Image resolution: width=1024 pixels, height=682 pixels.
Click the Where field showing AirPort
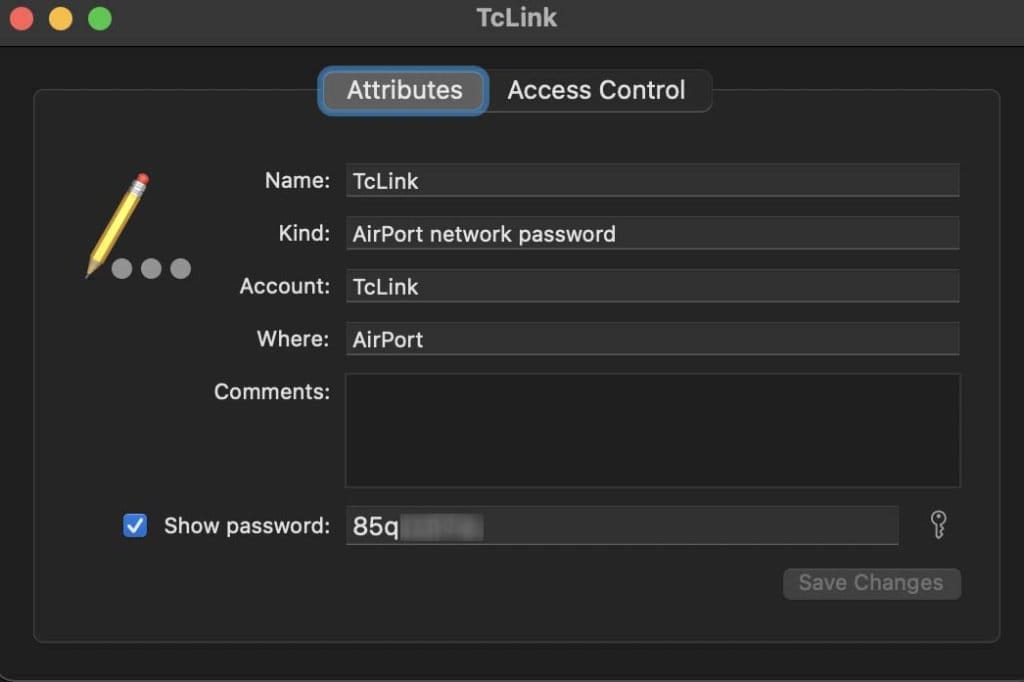pos(650,339)
